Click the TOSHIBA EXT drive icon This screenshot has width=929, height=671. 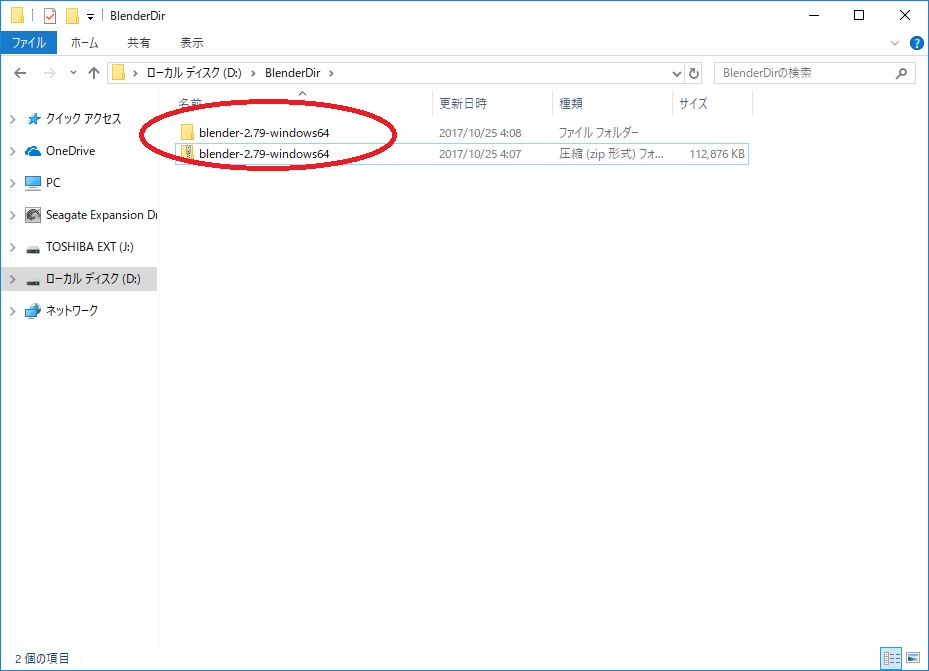tap(33, 249)
